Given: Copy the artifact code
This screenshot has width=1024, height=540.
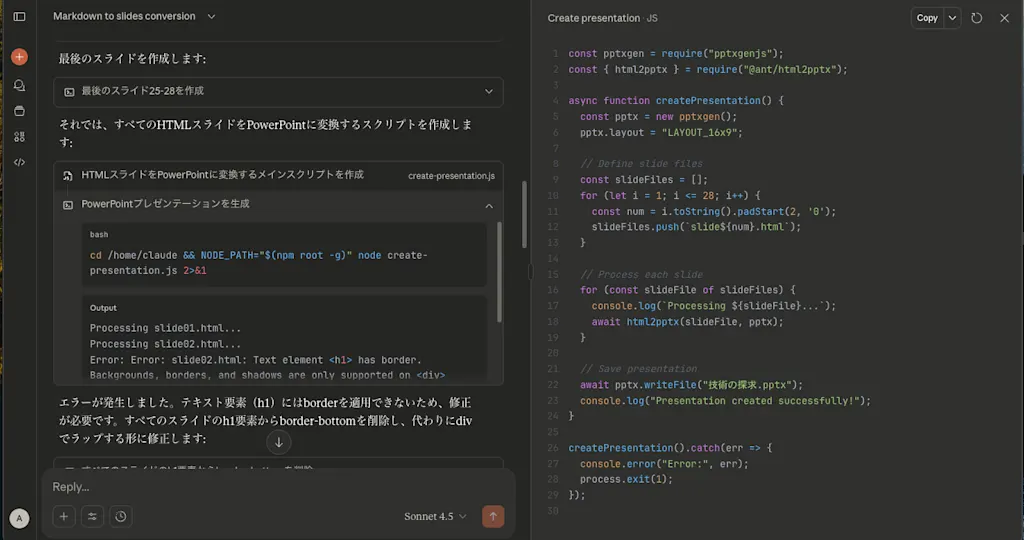Looking at the screenshot, I should (927, 18).
